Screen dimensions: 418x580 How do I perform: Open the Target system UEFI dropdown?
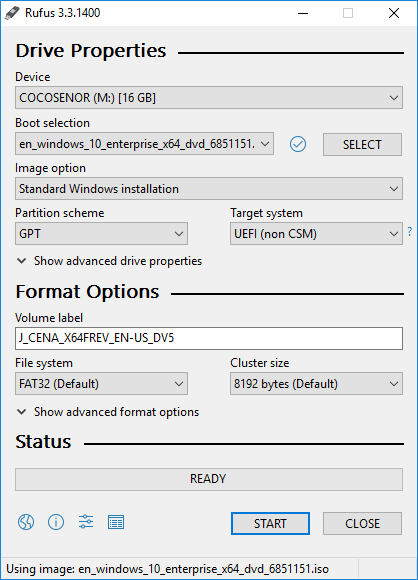[316, 233]
